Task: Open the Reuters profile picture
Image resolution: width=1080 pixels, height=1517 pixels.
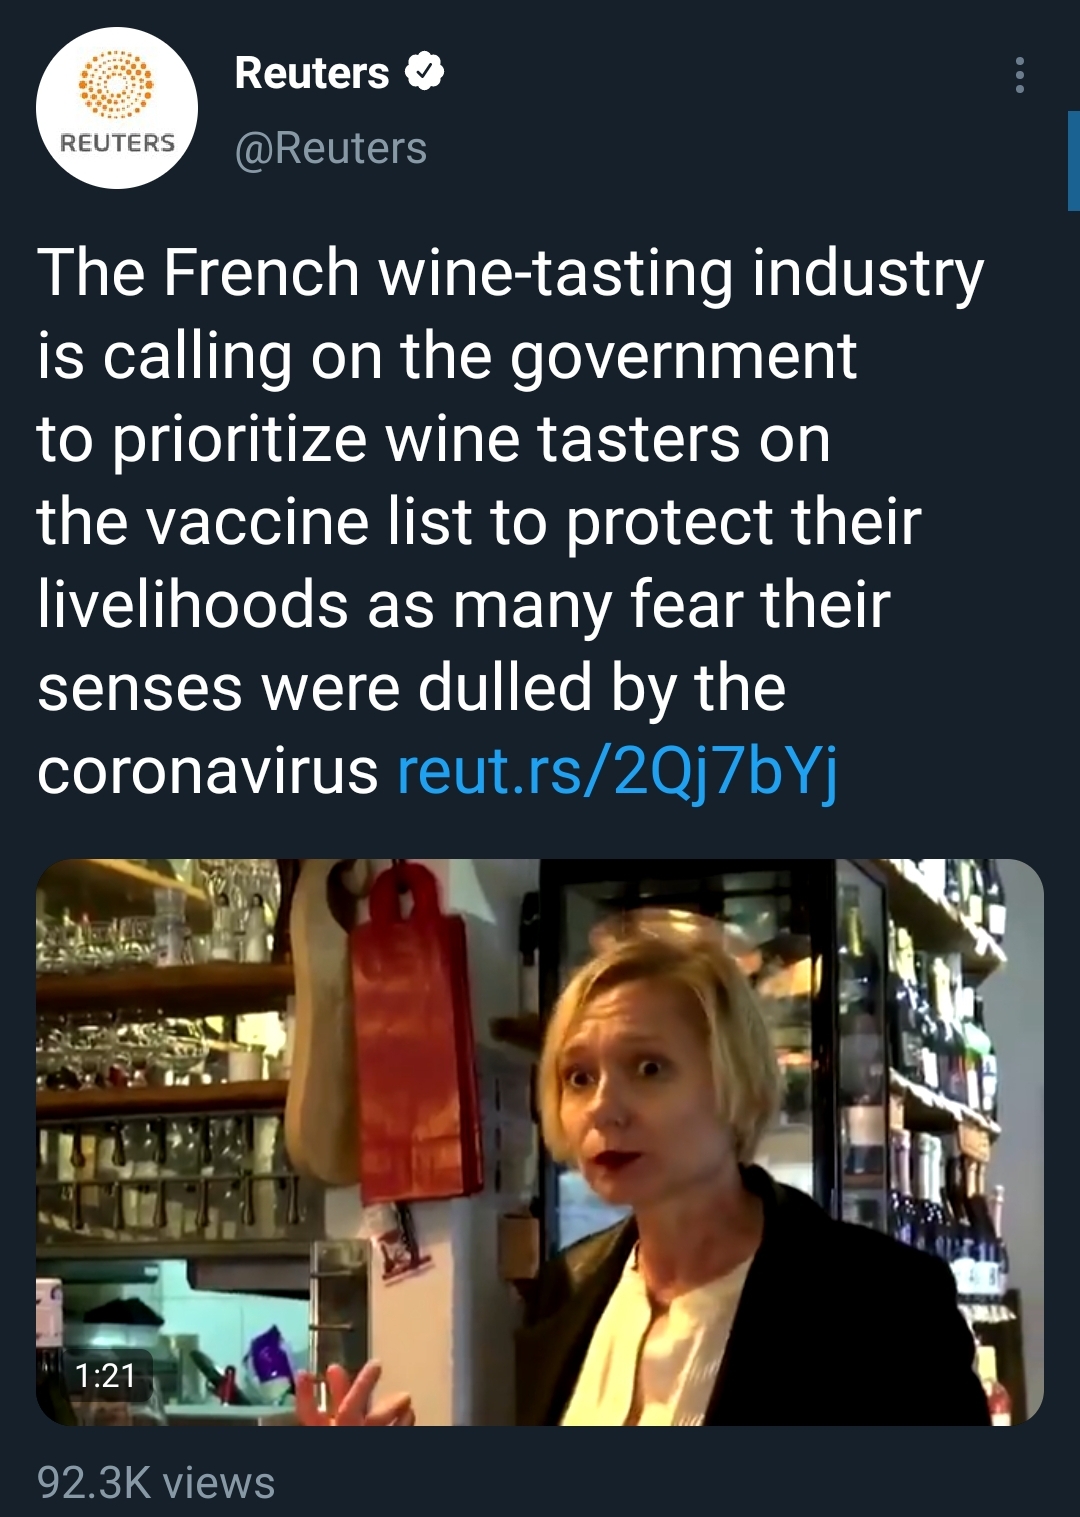Action: click(x=117, y=108)
